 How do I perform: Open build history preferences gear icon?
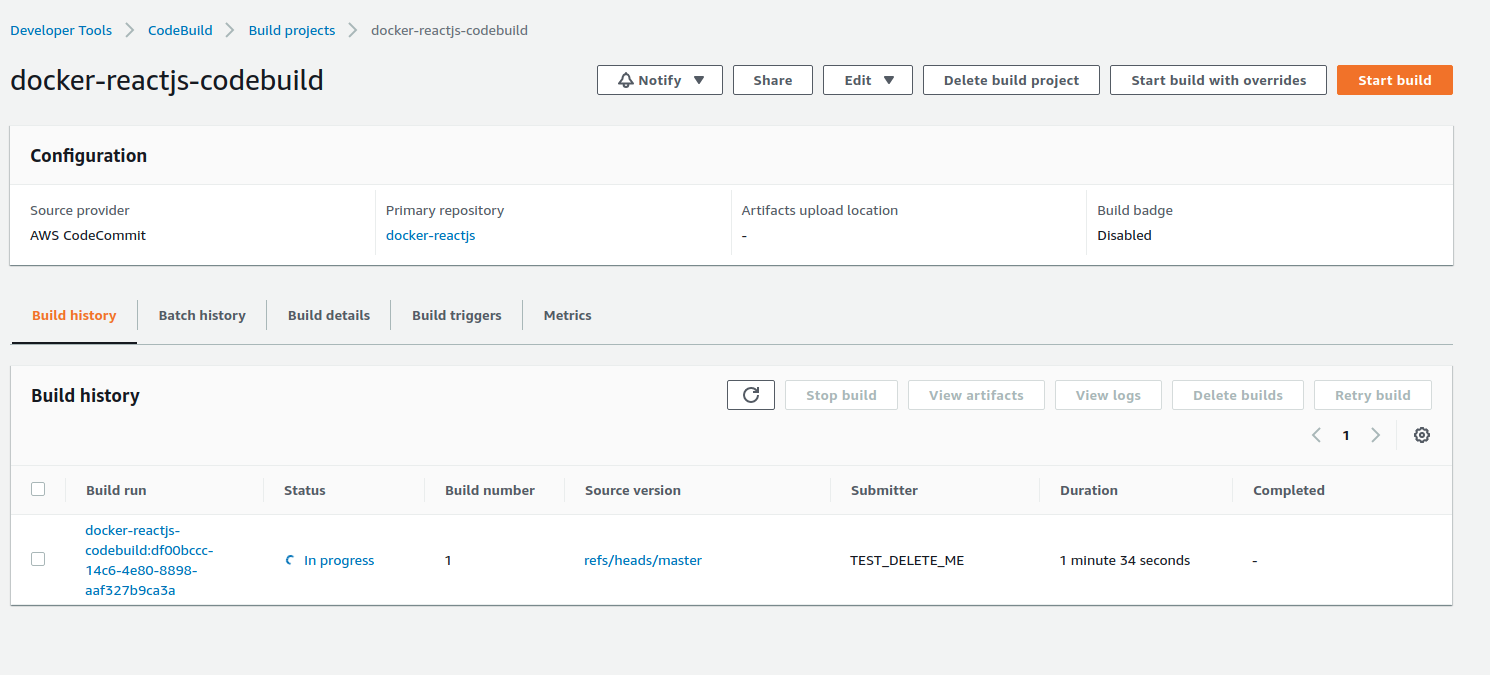[x=1422, y=435]
